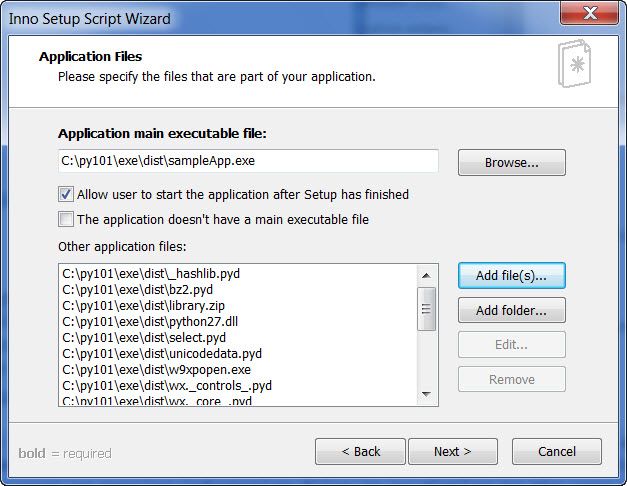This screenshot has height=486, width=627.
Task: Uncheck Allow user to start application checkbox
Action: point(66,195)
